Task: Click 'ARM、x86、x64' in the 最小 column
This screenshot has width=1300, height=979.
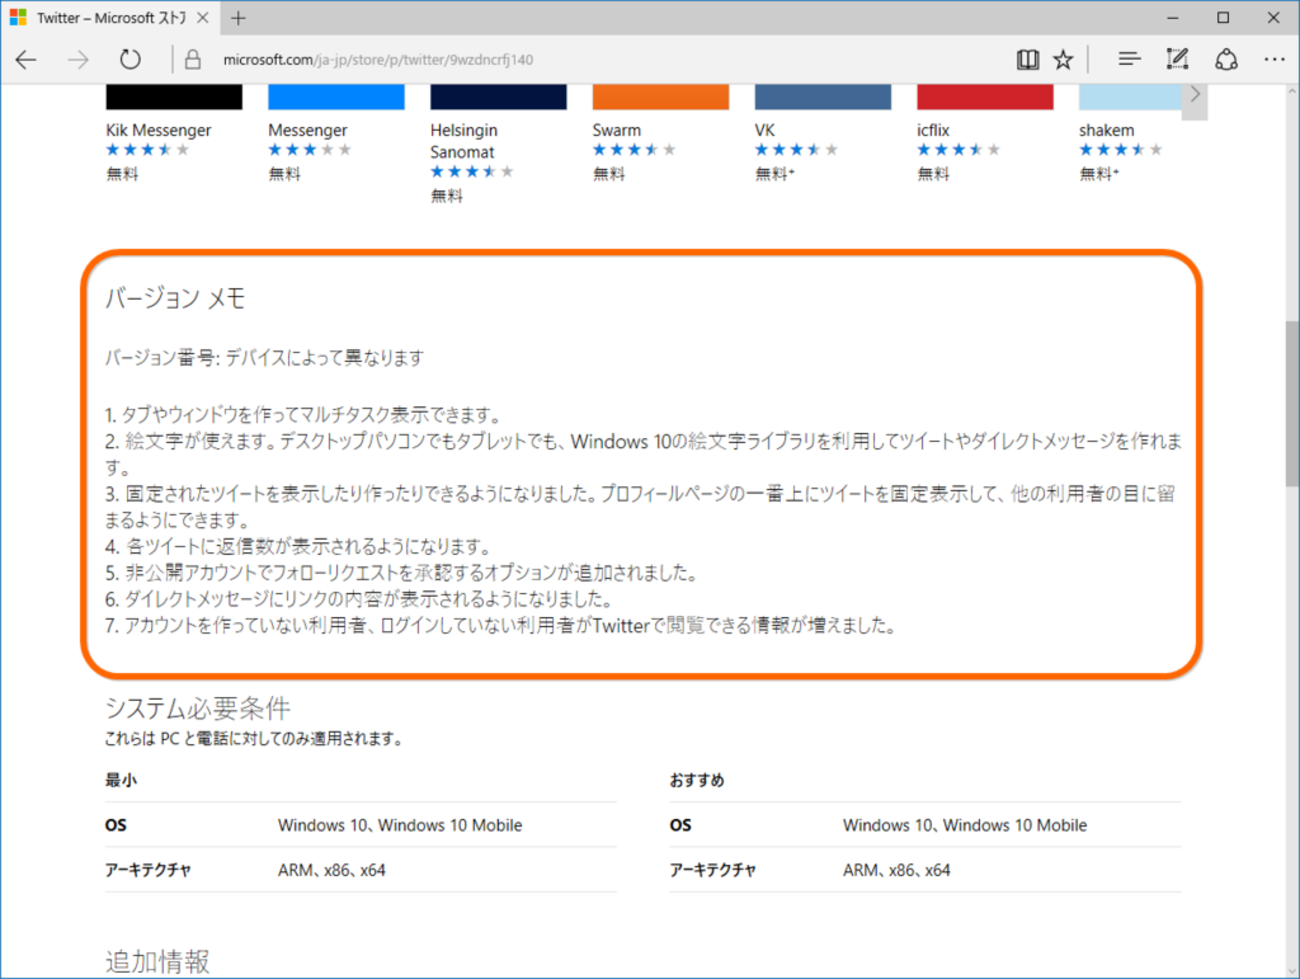Action: click(332, 870)
